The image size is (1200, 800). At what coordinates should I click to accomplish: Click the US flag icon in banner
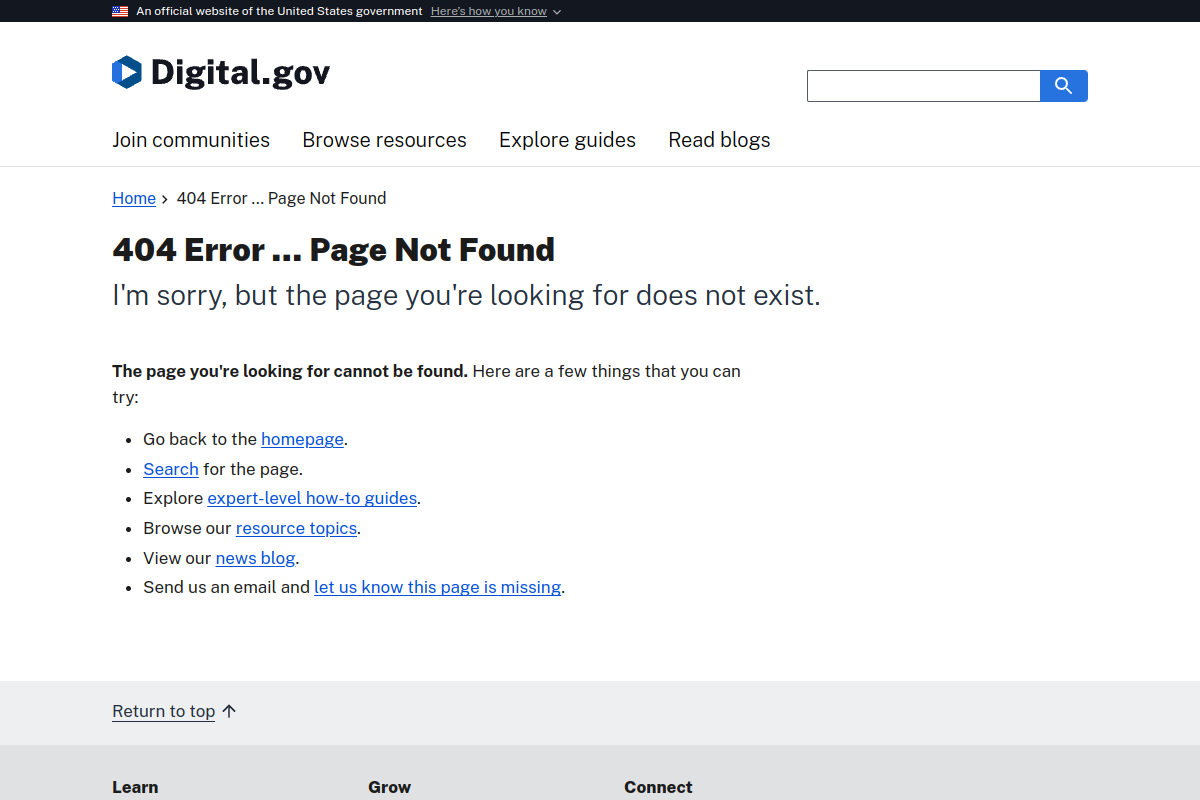120,11
